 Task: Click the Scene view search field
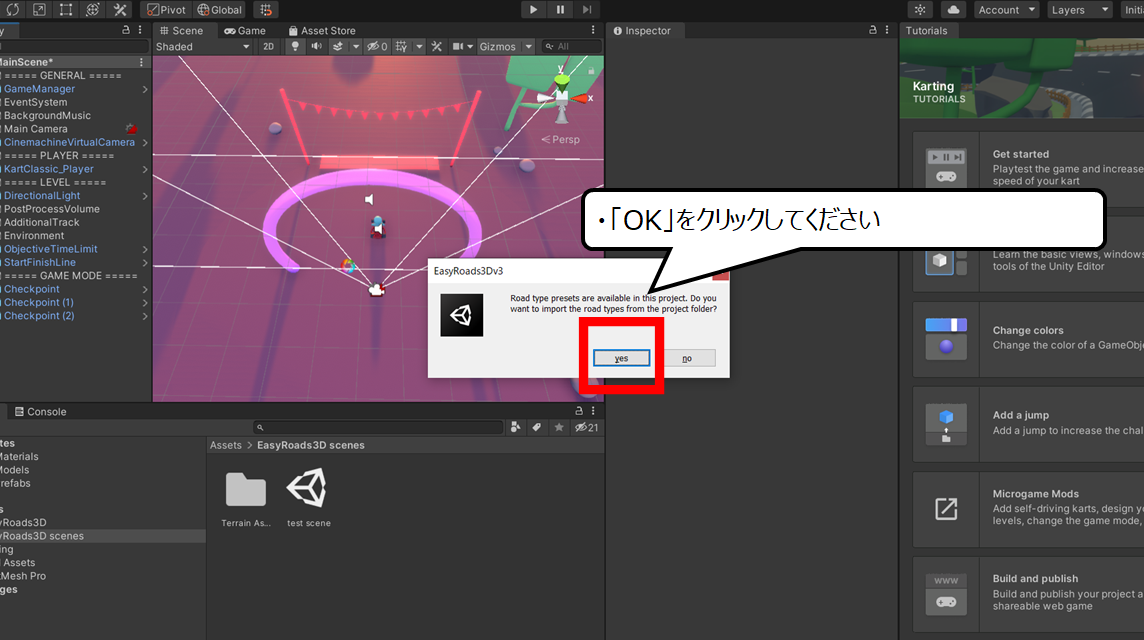(x=571, y=46)
